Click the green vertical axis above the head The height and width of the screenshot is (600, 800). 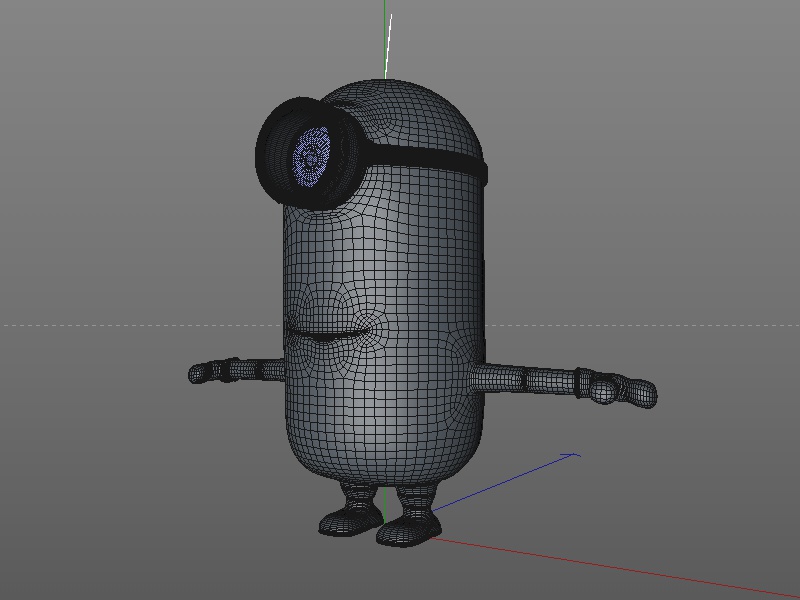[x=385, y=39]
